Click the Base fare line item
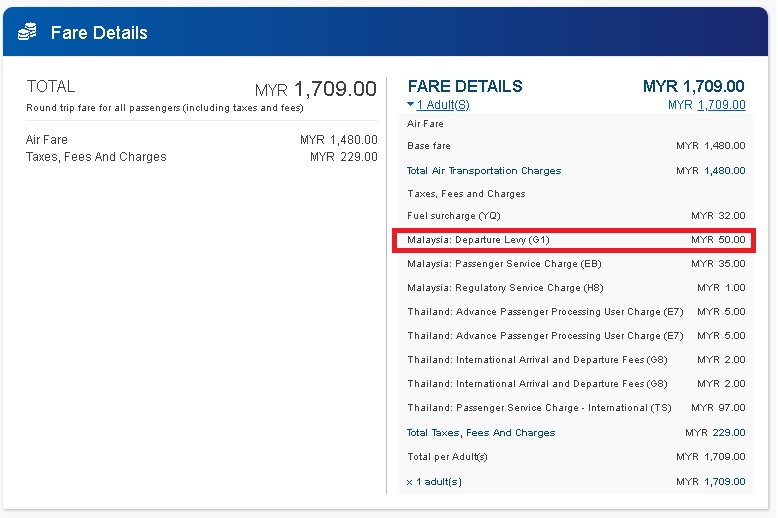 tap(576, 146)
